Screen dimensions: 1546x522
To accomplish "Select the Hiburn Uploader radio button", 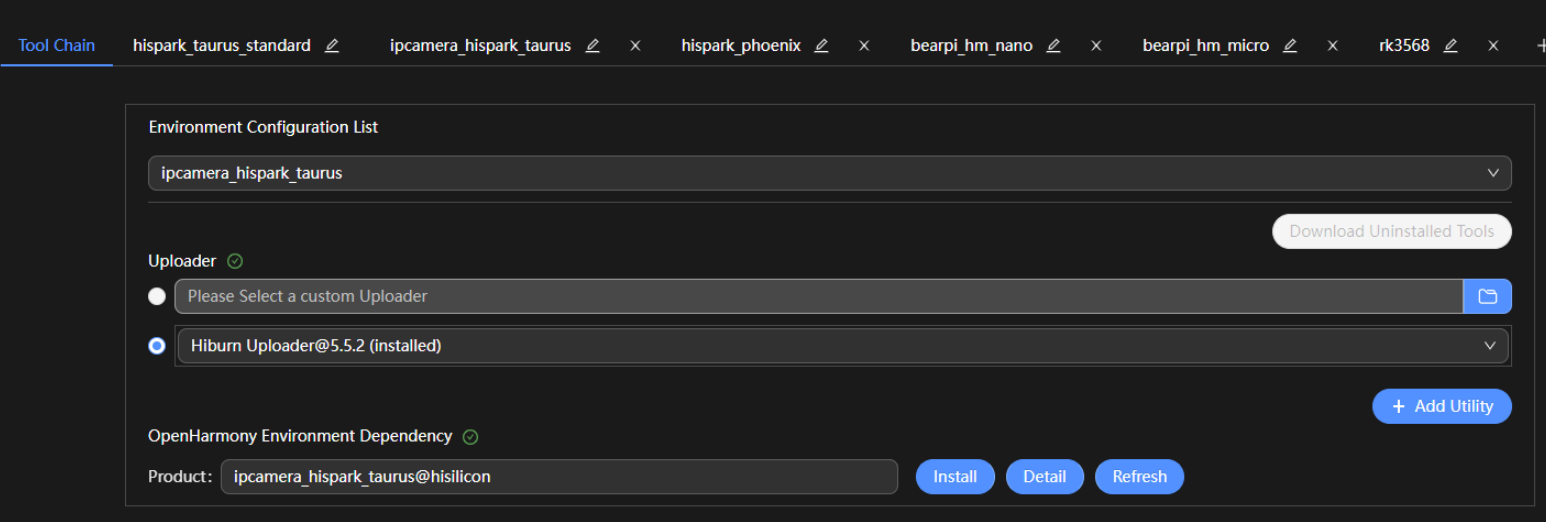I will click(x=157, y=346).
